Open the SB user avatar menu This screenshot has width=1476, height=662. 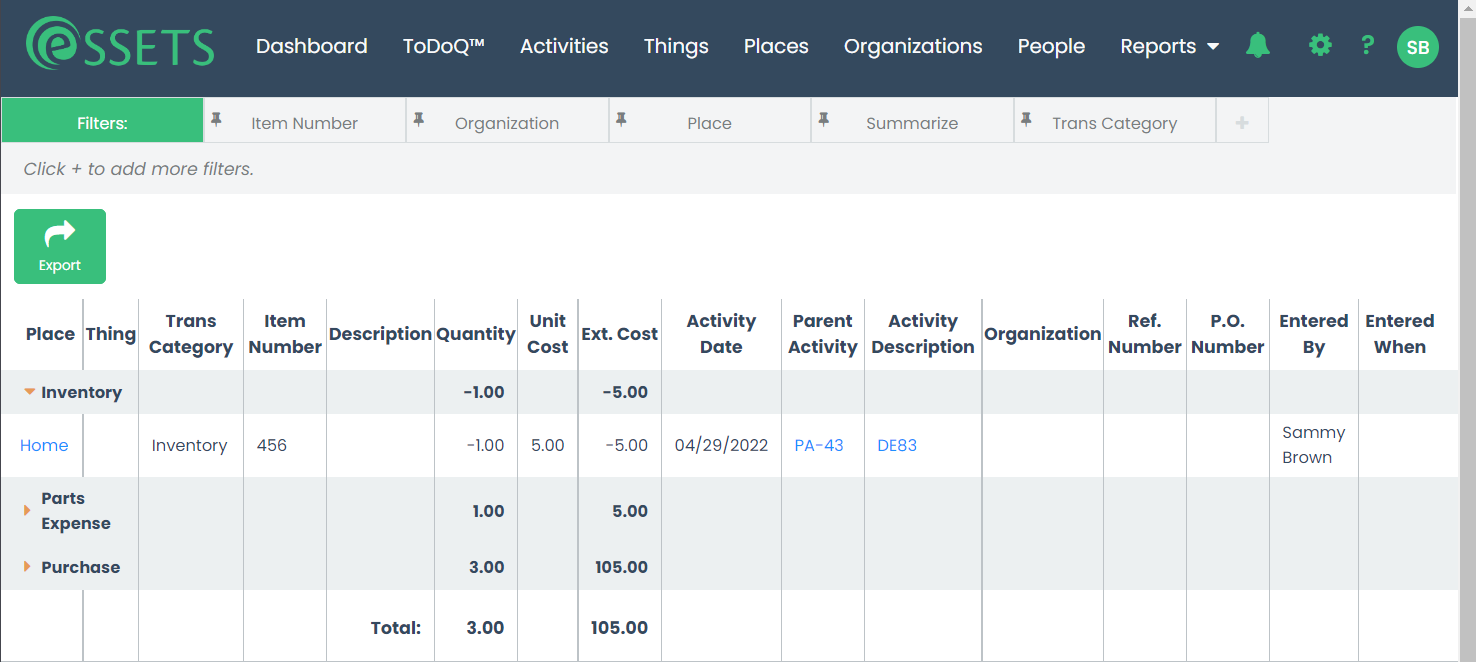point(1417,46)
